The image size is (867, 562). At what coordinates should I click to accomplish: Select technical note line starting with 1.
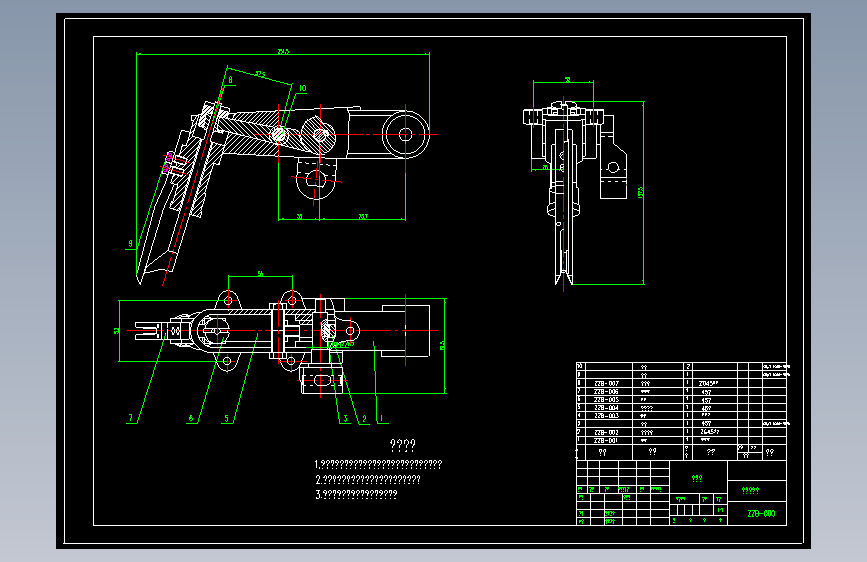click(x=378, y=464)
